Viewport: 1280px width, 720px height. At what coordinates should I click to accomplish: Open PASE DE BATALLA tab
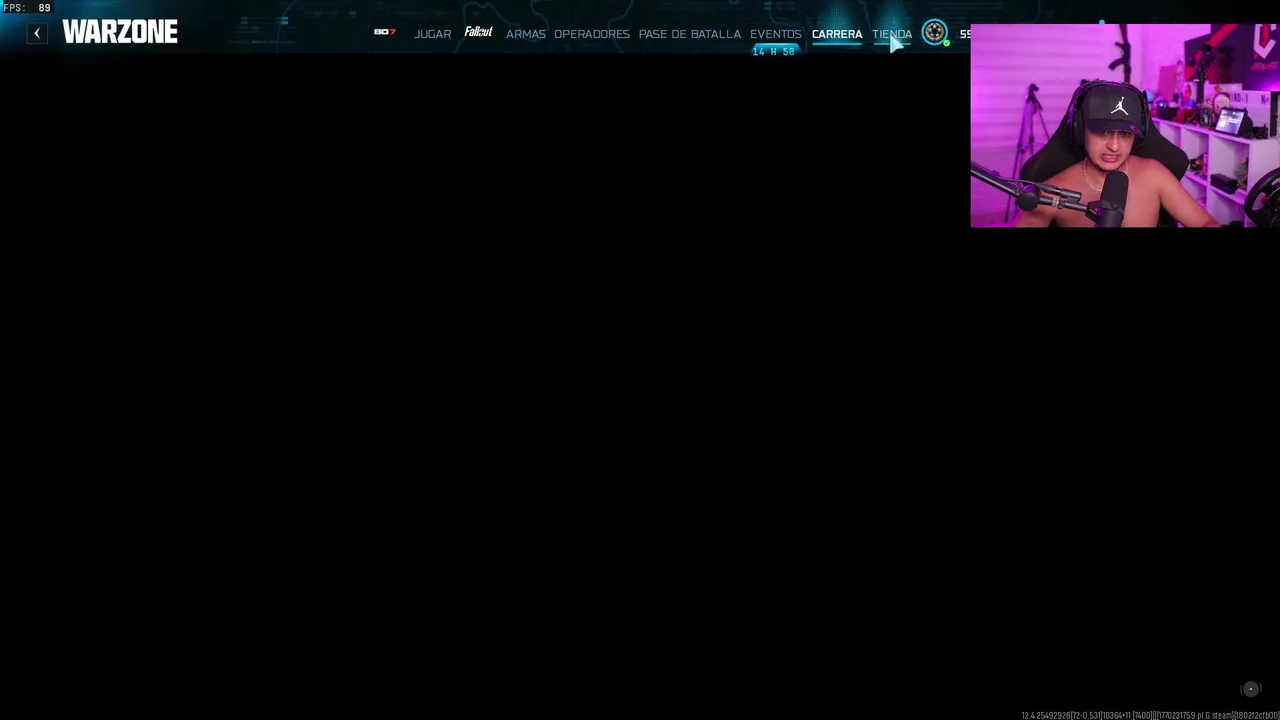coord(690,34)
